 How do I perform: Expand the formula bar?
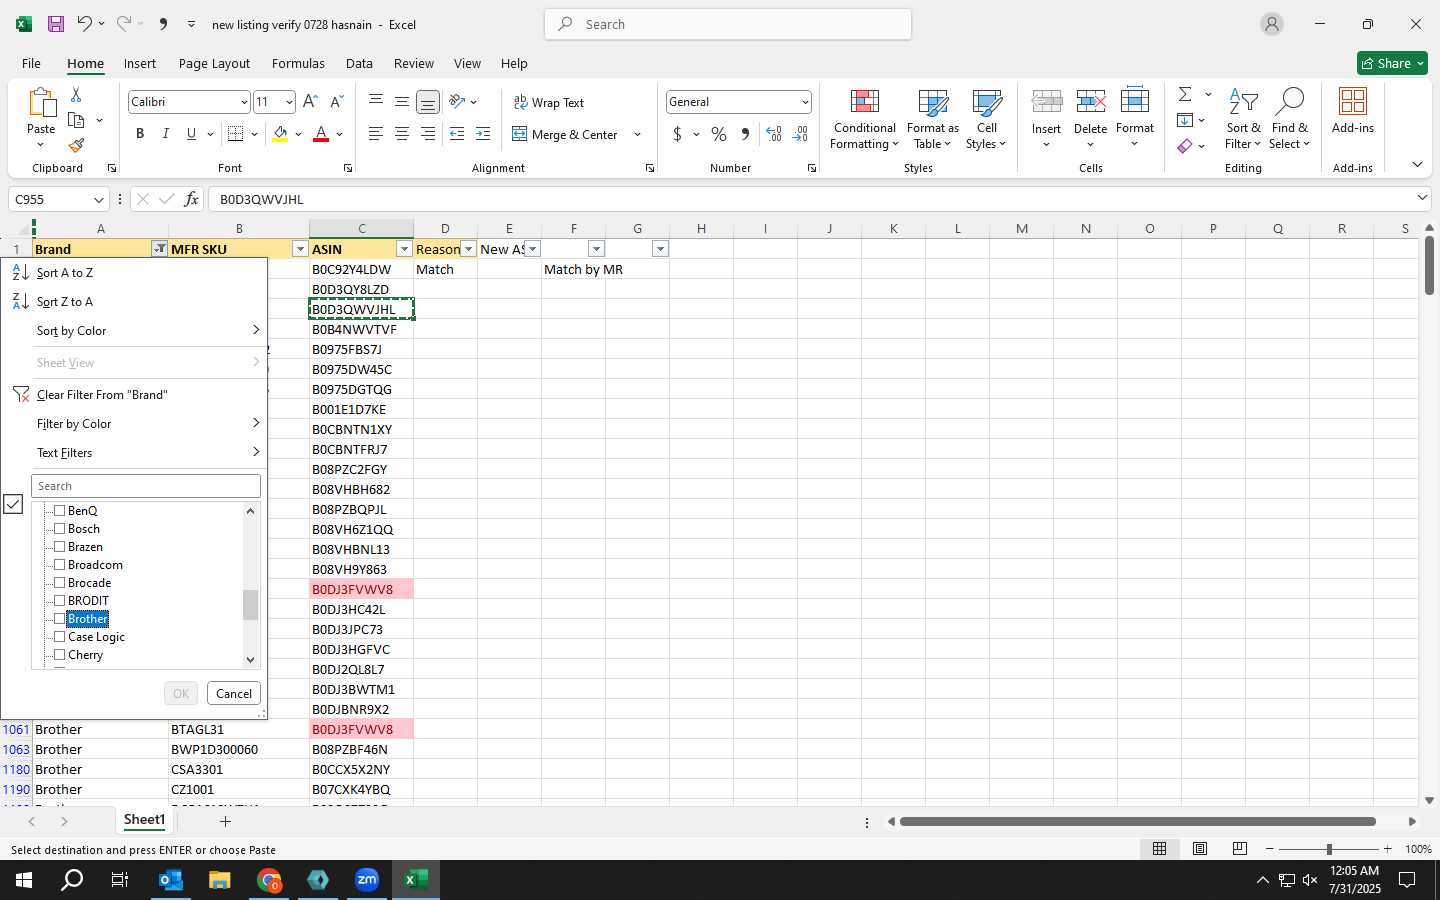pyautogui.click(x=1422, y=198)
